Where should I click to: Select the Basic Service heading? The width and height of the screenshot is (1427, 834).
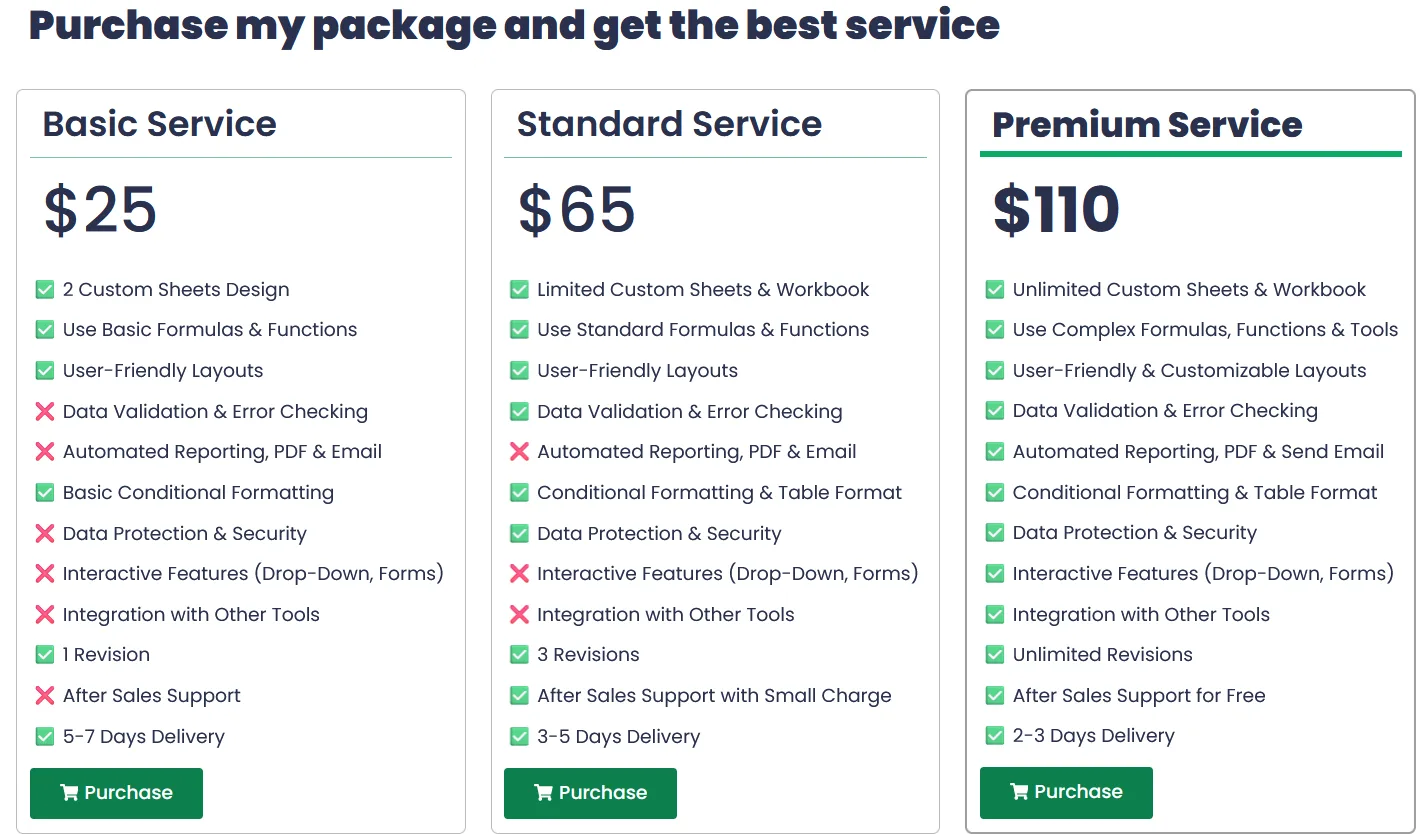coord(160,124)
